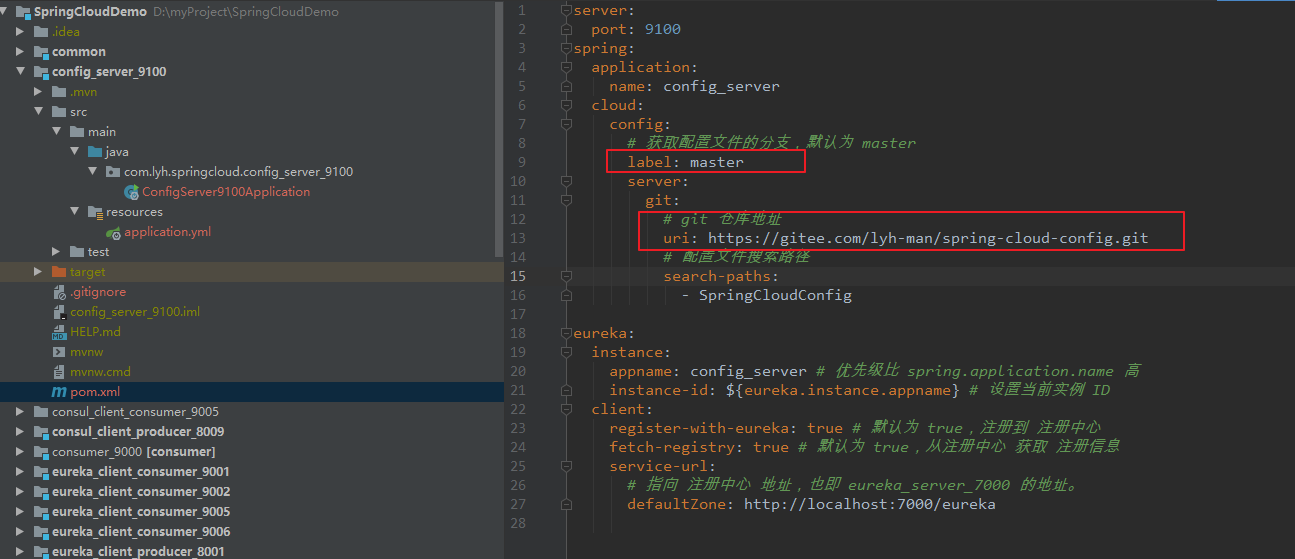The height and width of the screenshot is (559, 1295).
Task: Click the consul_client_consumer_9005 folder icon
Action: coord(41,412)
